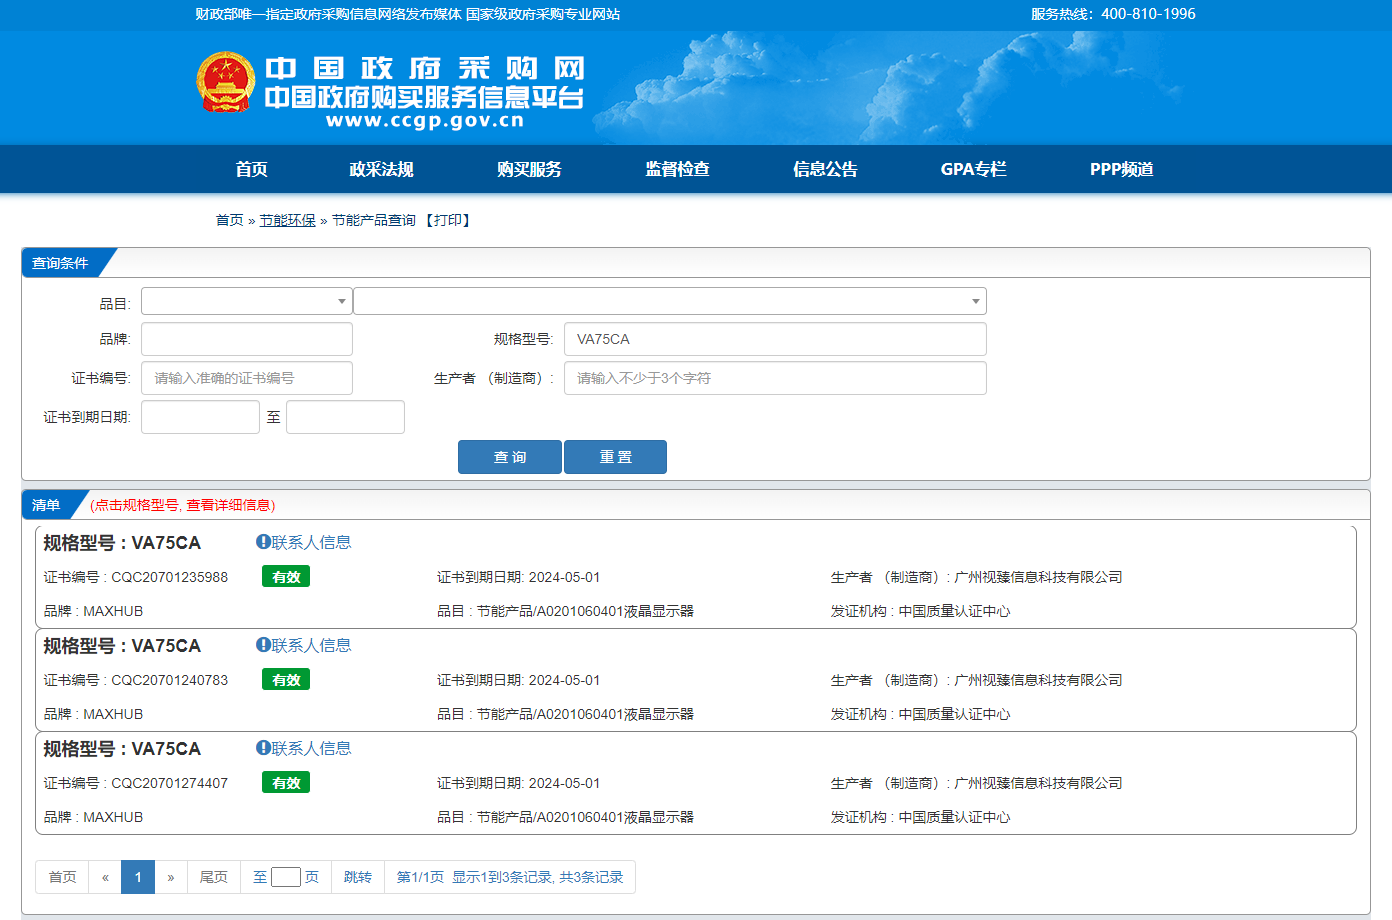Click the national emblem logo
1392x920 pixels.
coord(226,82)
